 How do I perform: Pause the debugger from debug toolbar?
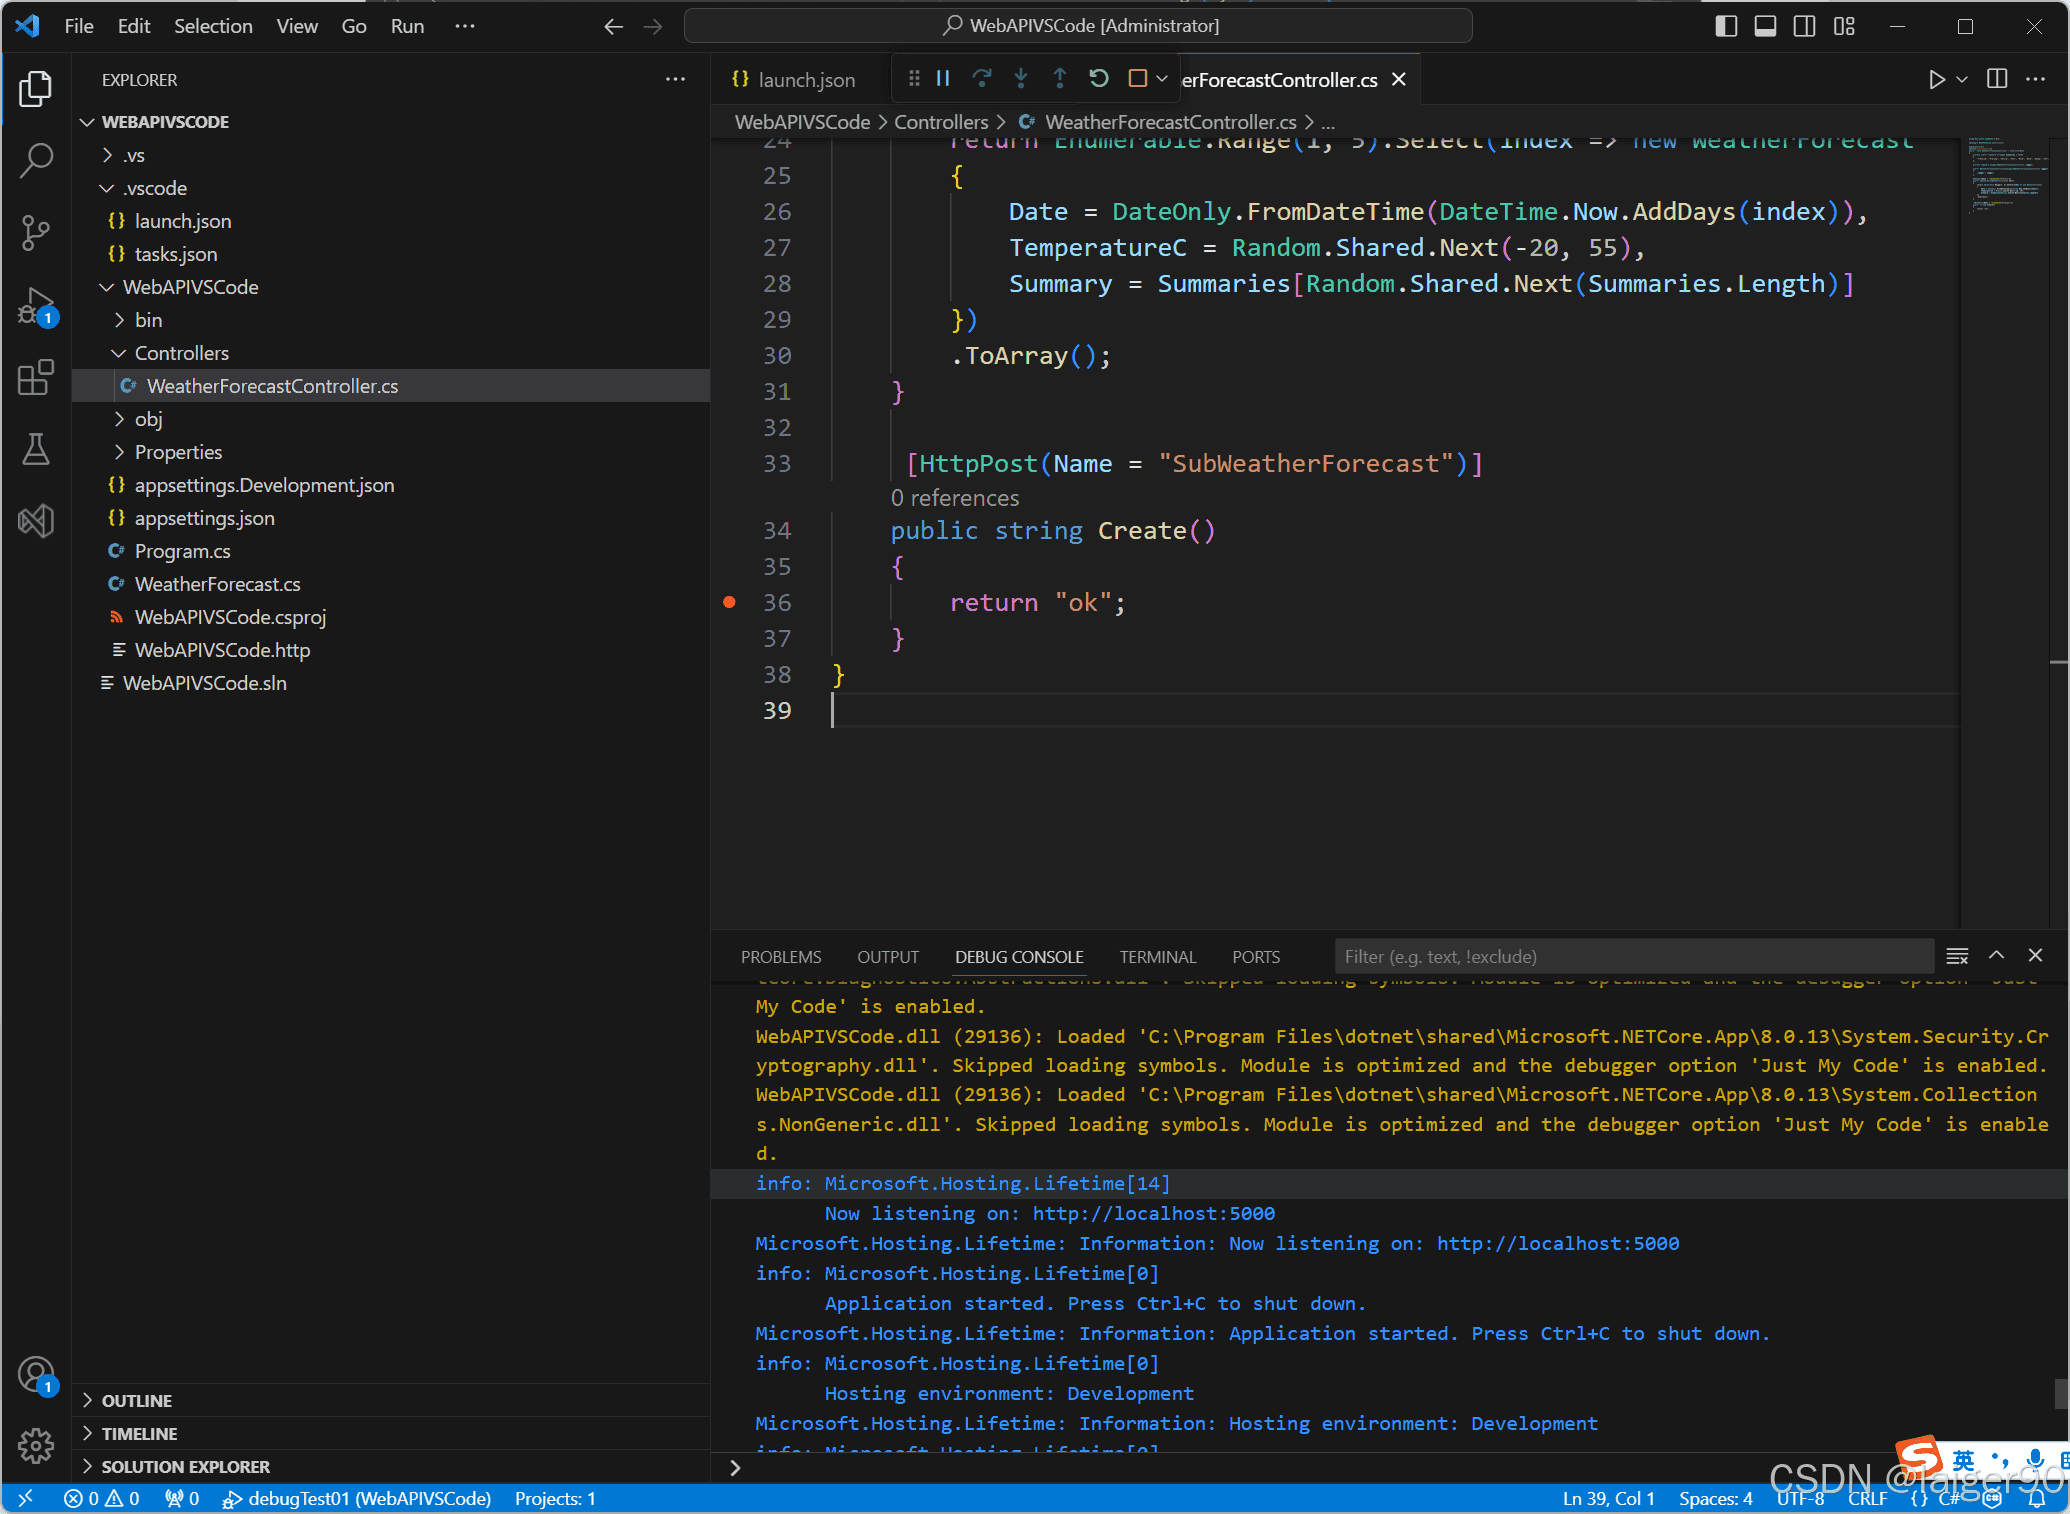943,79
